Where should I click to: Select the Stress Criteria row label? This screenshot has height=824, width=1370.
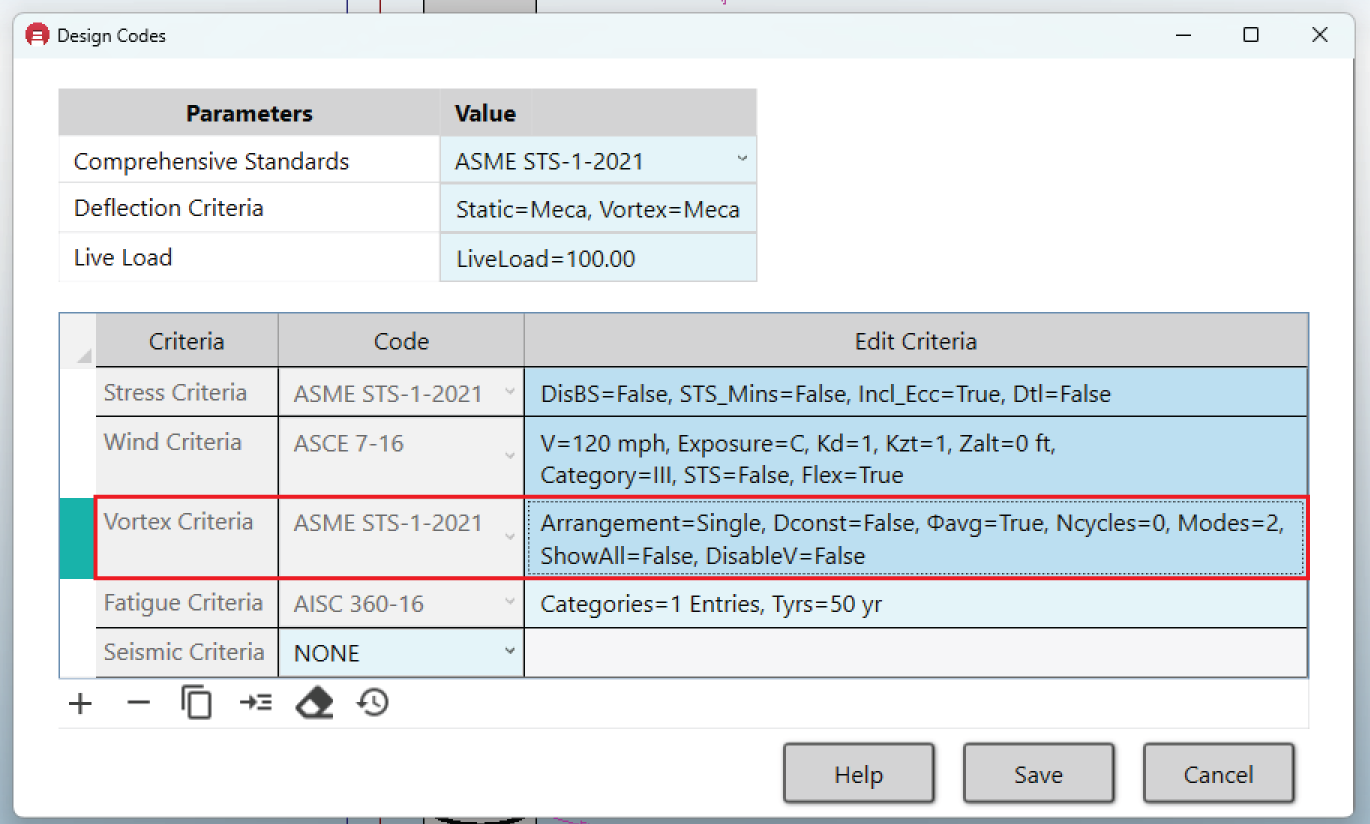pos(187,393)
